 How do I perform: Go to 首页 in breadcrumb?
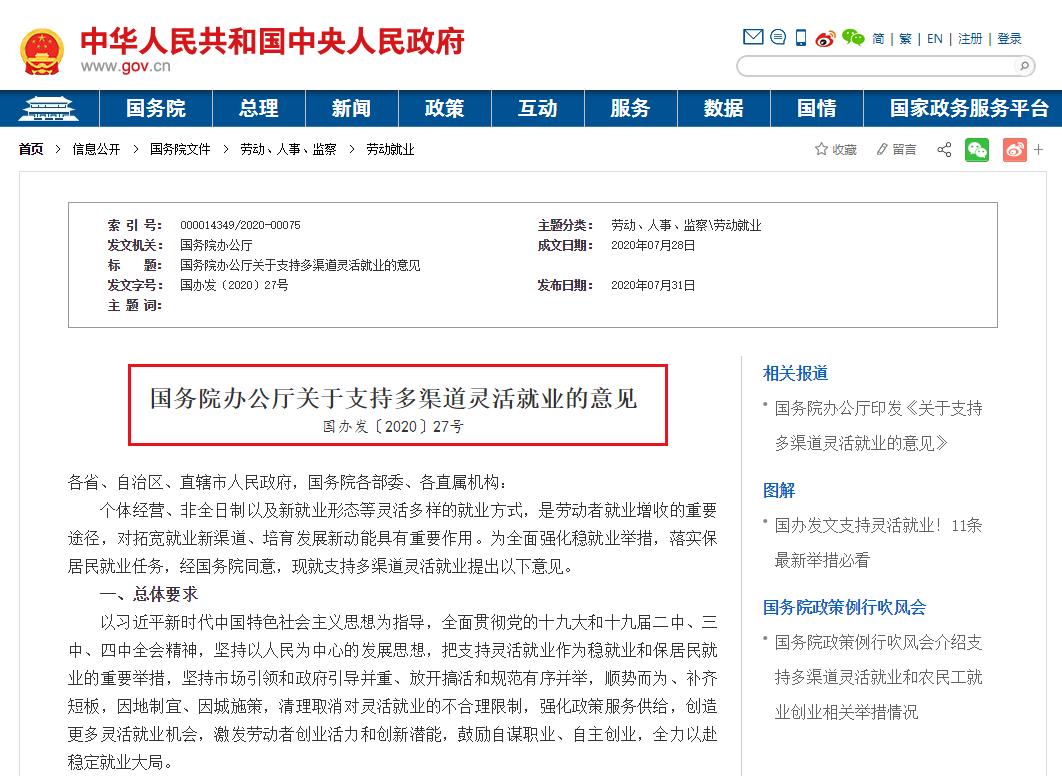pos(31,149)
